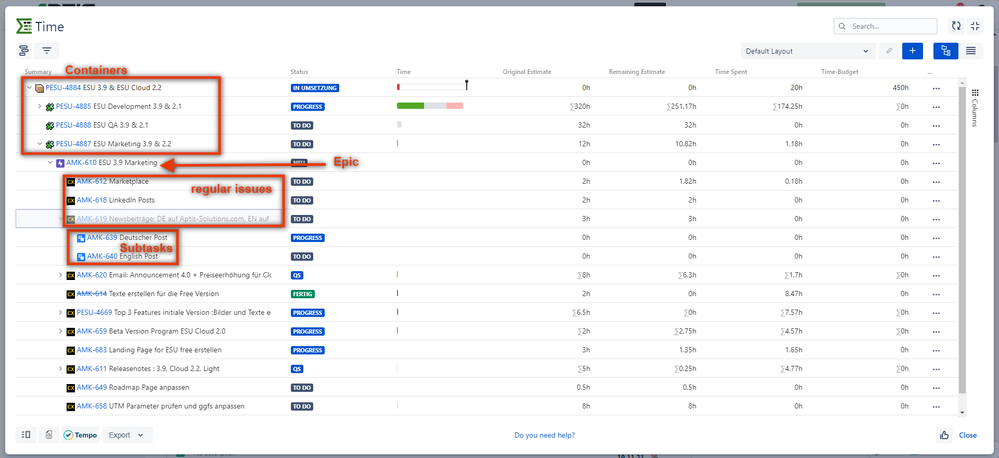Screen dimensions: 999x458
Task: Click the ∑251.17h Remaining Estimate cell
Action: click(x=682, y=106)
